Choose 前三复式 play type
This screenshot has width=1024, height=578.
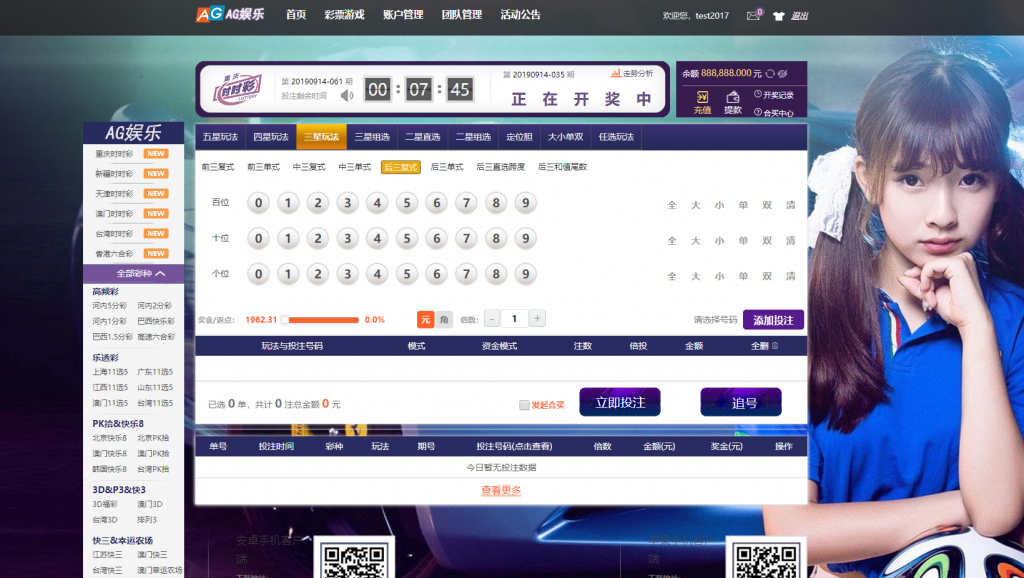click(217, 167)
